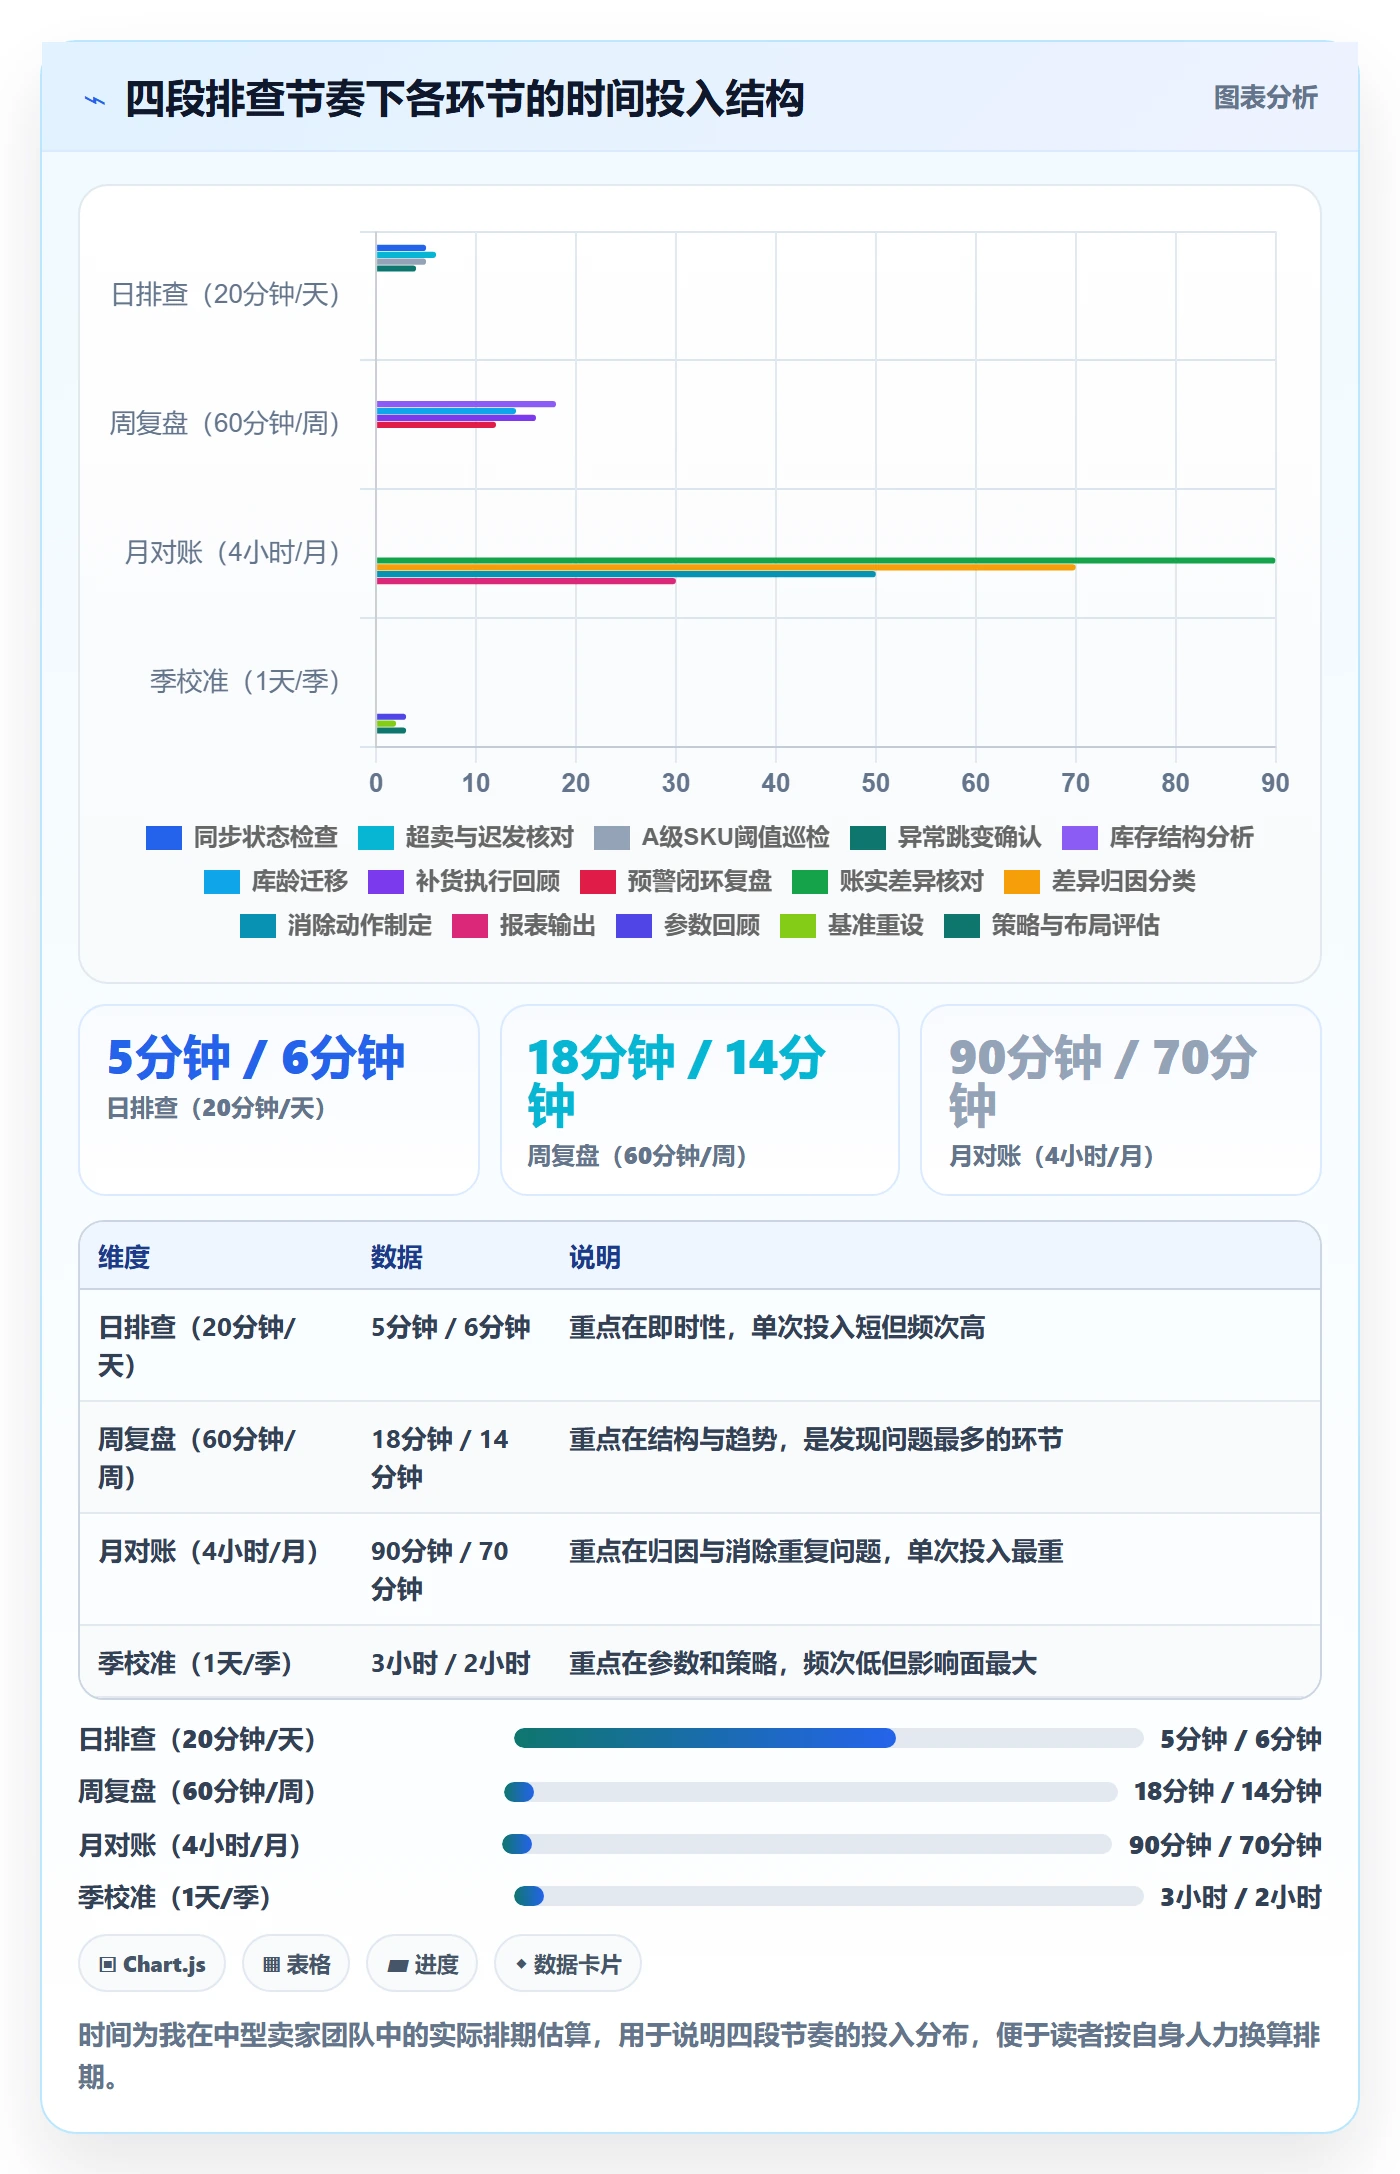Toggle the 基准重设 legend swatch
This screenshot has height=2174, width=1400.
coord(798,925)
